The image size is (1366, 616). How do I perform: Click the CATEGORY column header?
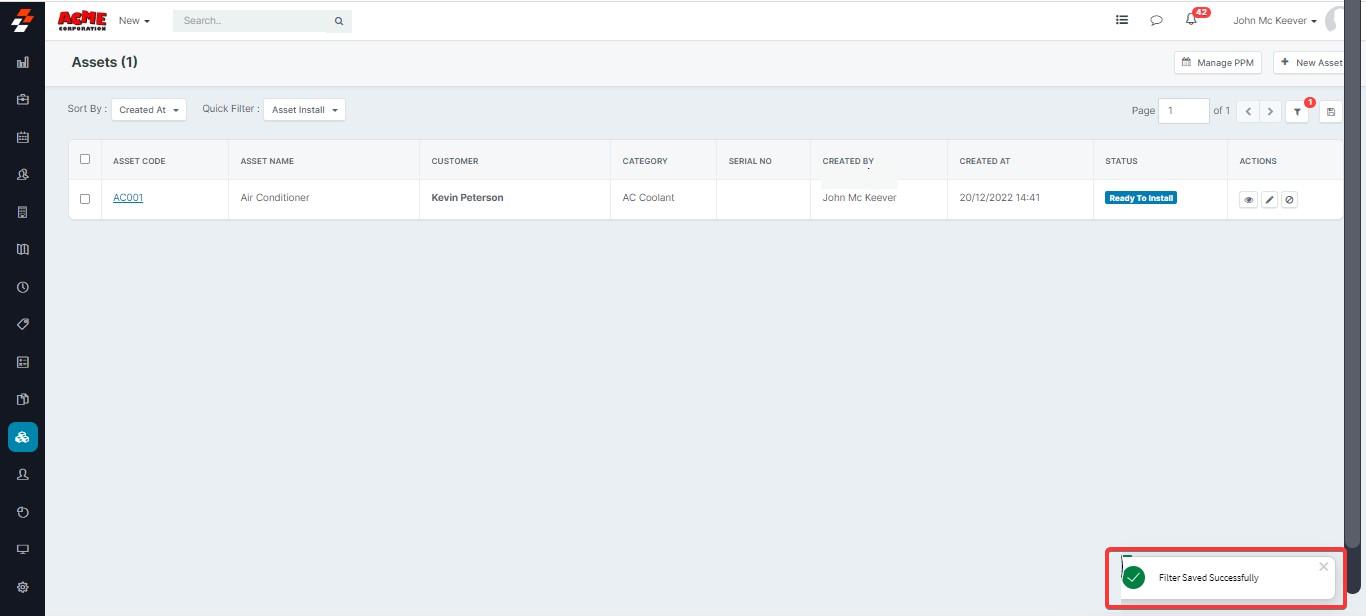tap(645, 161)
